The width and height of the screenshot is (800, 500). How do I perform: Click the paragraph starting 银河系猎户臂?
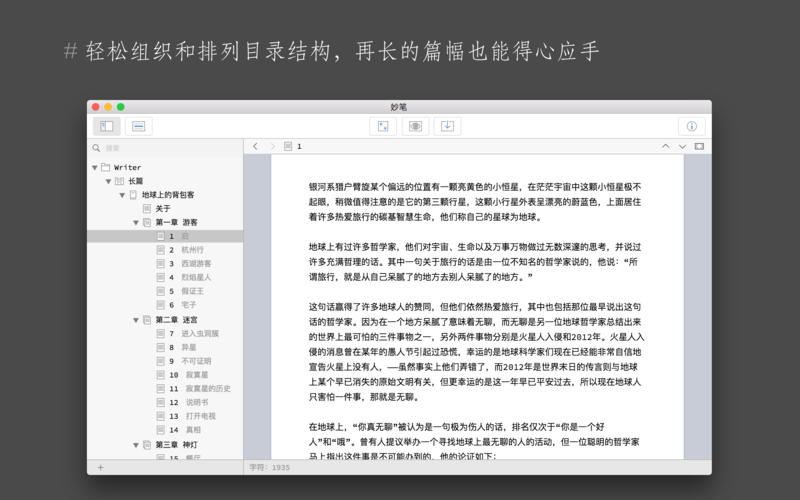pyautogui.click(x=475, y=202)
